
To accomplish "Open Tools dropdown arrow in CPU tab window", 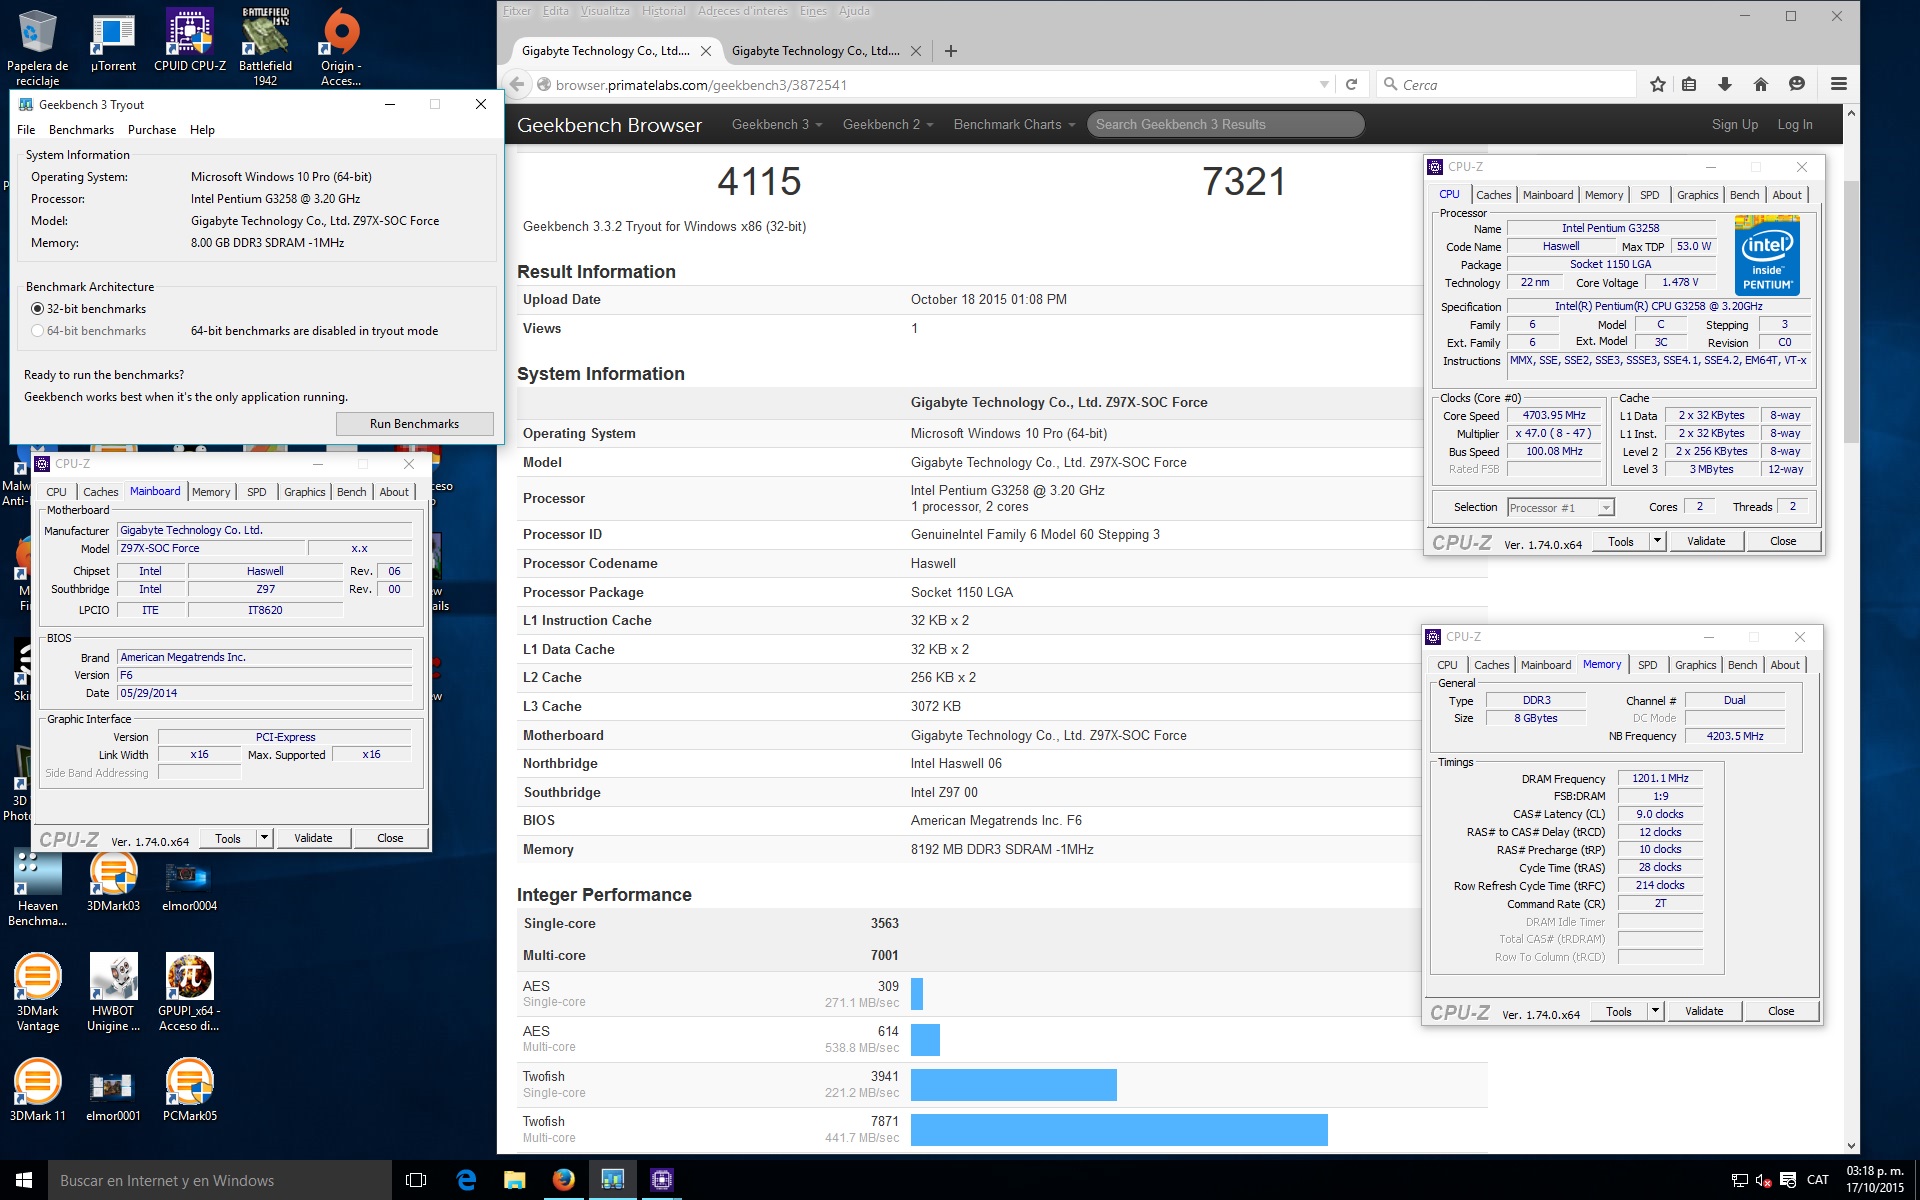I will point(1657,541).
